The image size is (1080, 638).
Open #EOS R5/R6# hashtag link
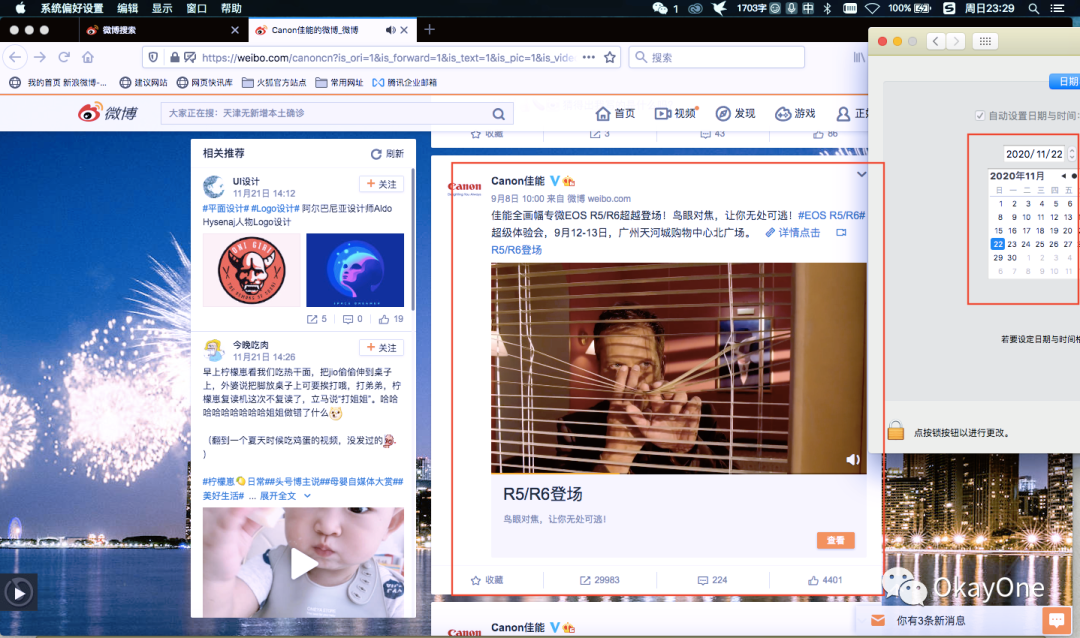tap(831, 215)
